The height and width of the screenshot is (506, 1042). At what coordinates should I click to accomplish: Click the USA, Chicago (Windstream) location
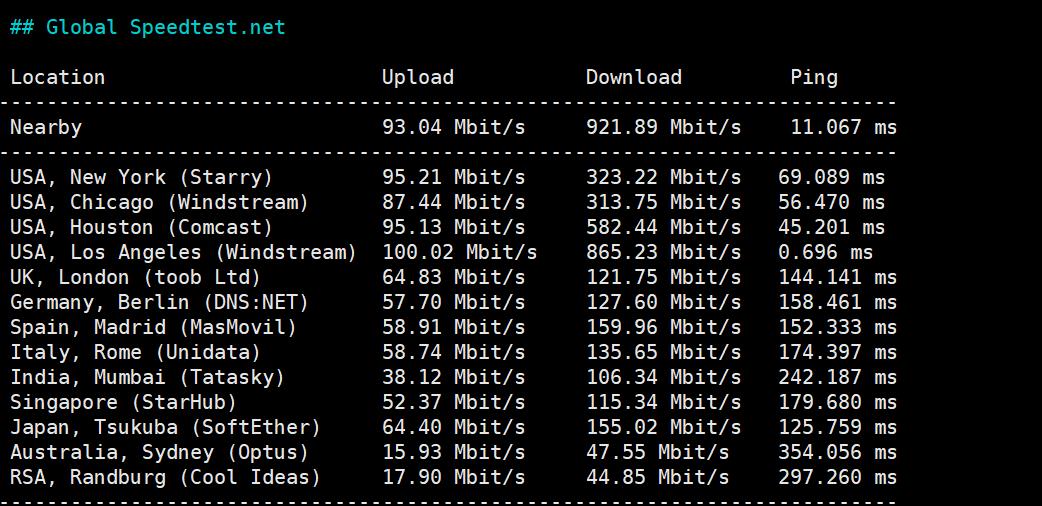point(159,202)
